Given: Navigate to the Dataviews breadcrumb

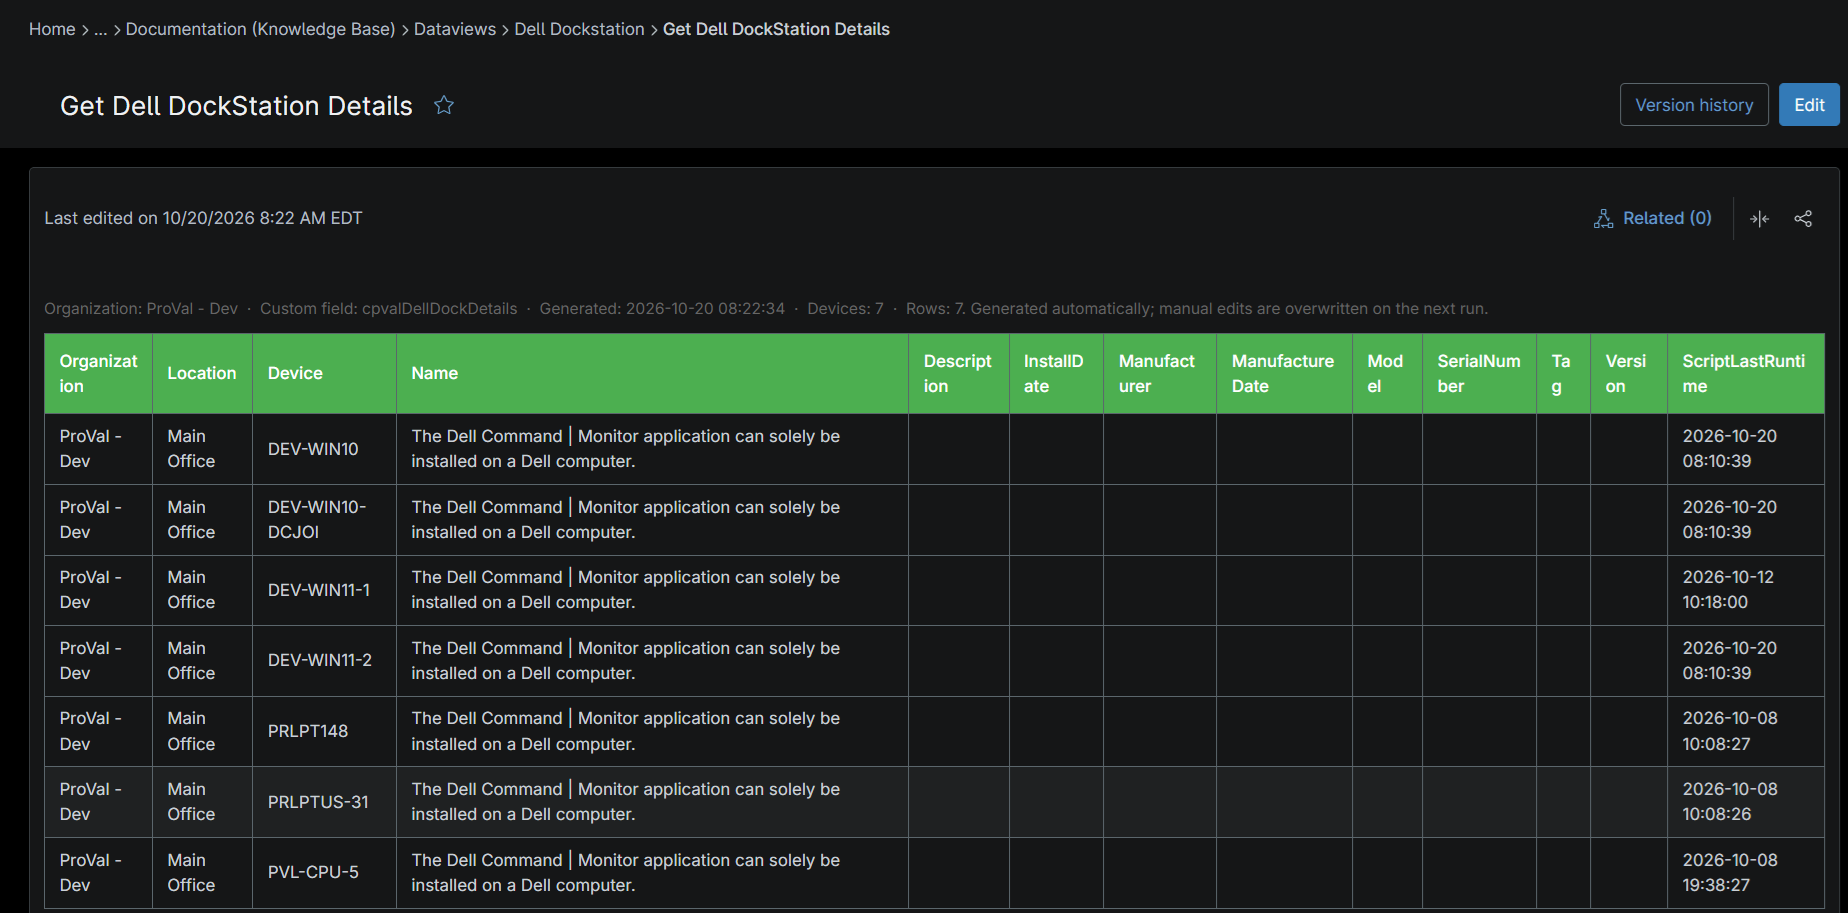Looking at the screenshot, I should click(455, 29).
